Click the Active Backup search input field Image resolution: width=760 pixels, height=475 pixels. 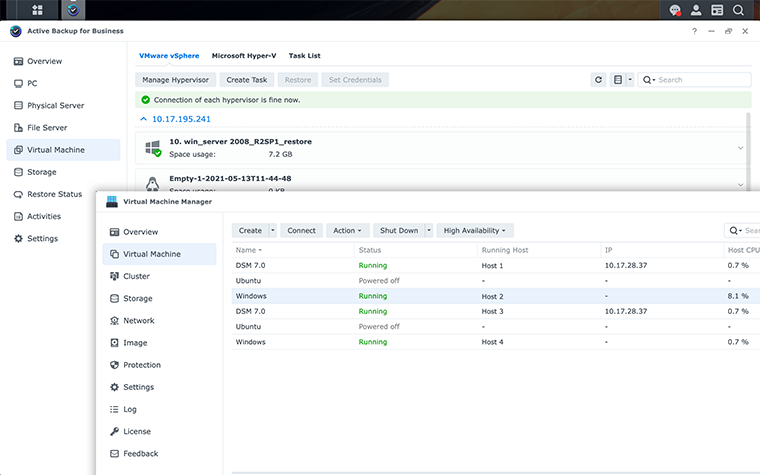694,79
